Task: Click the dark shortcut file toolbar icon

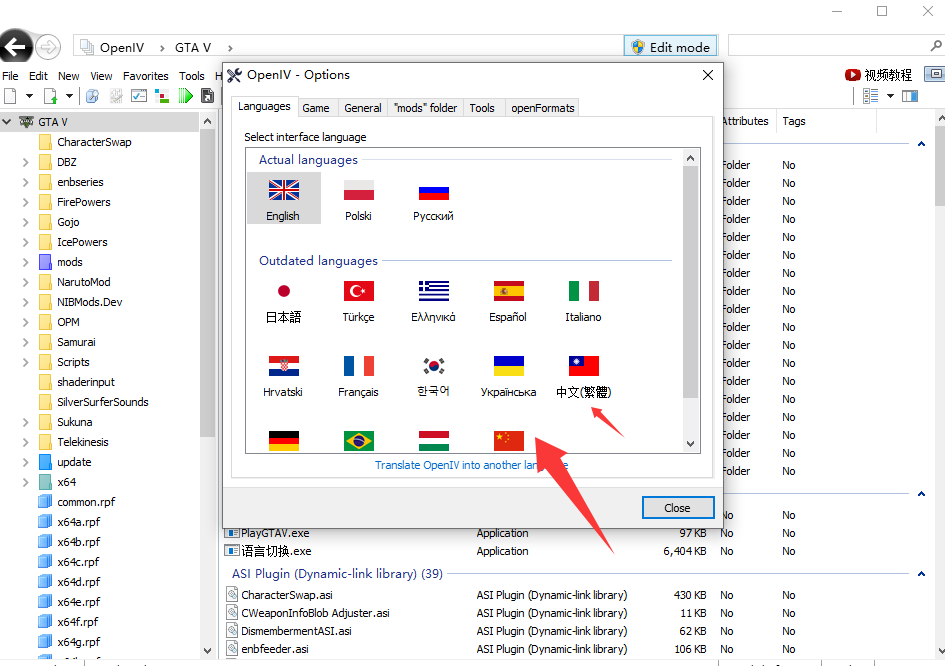Action: [x=207, y=96]
